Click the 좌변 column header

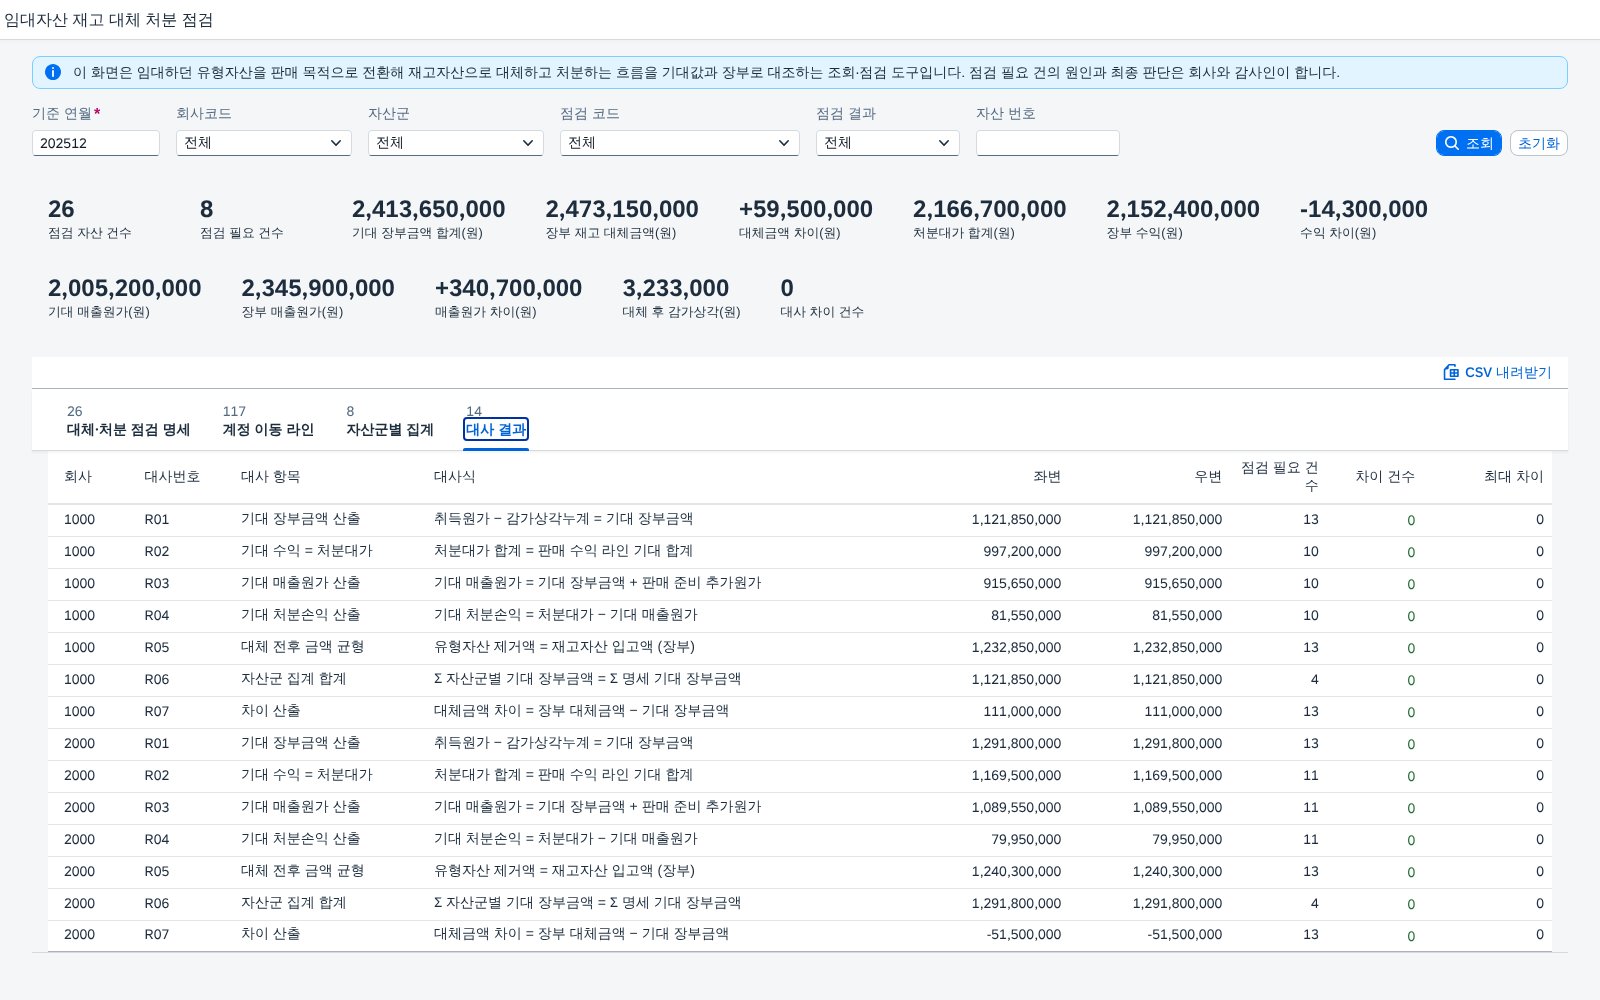(x=1047, y=477)
